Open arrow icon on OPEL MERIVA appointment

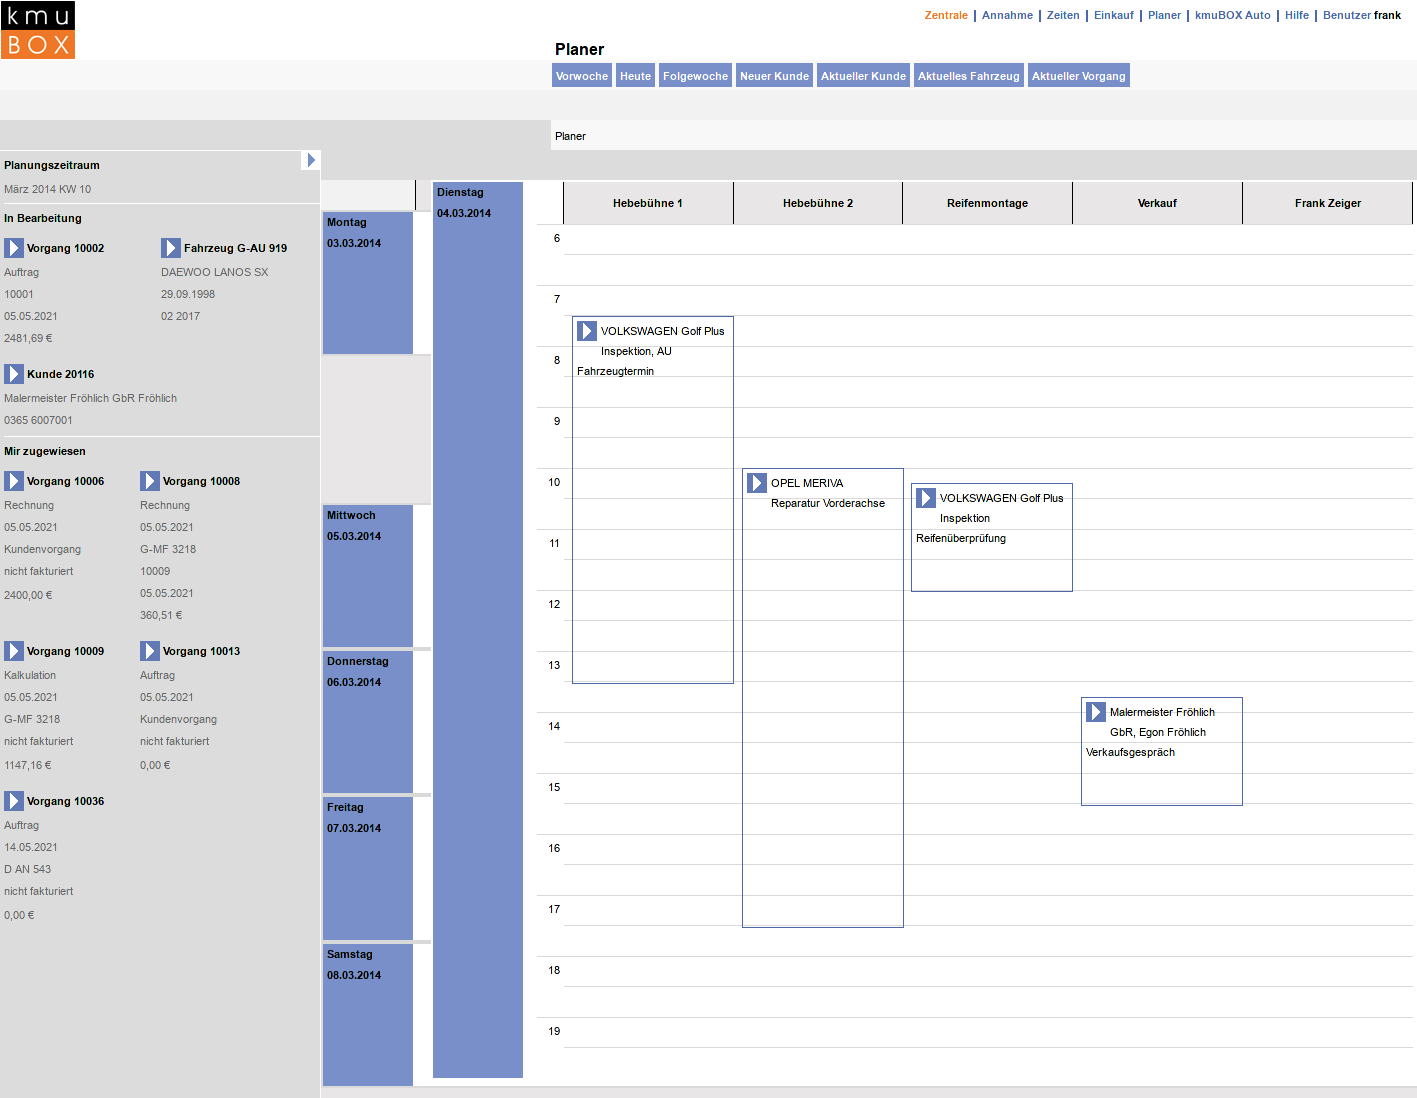coord(757,483)
